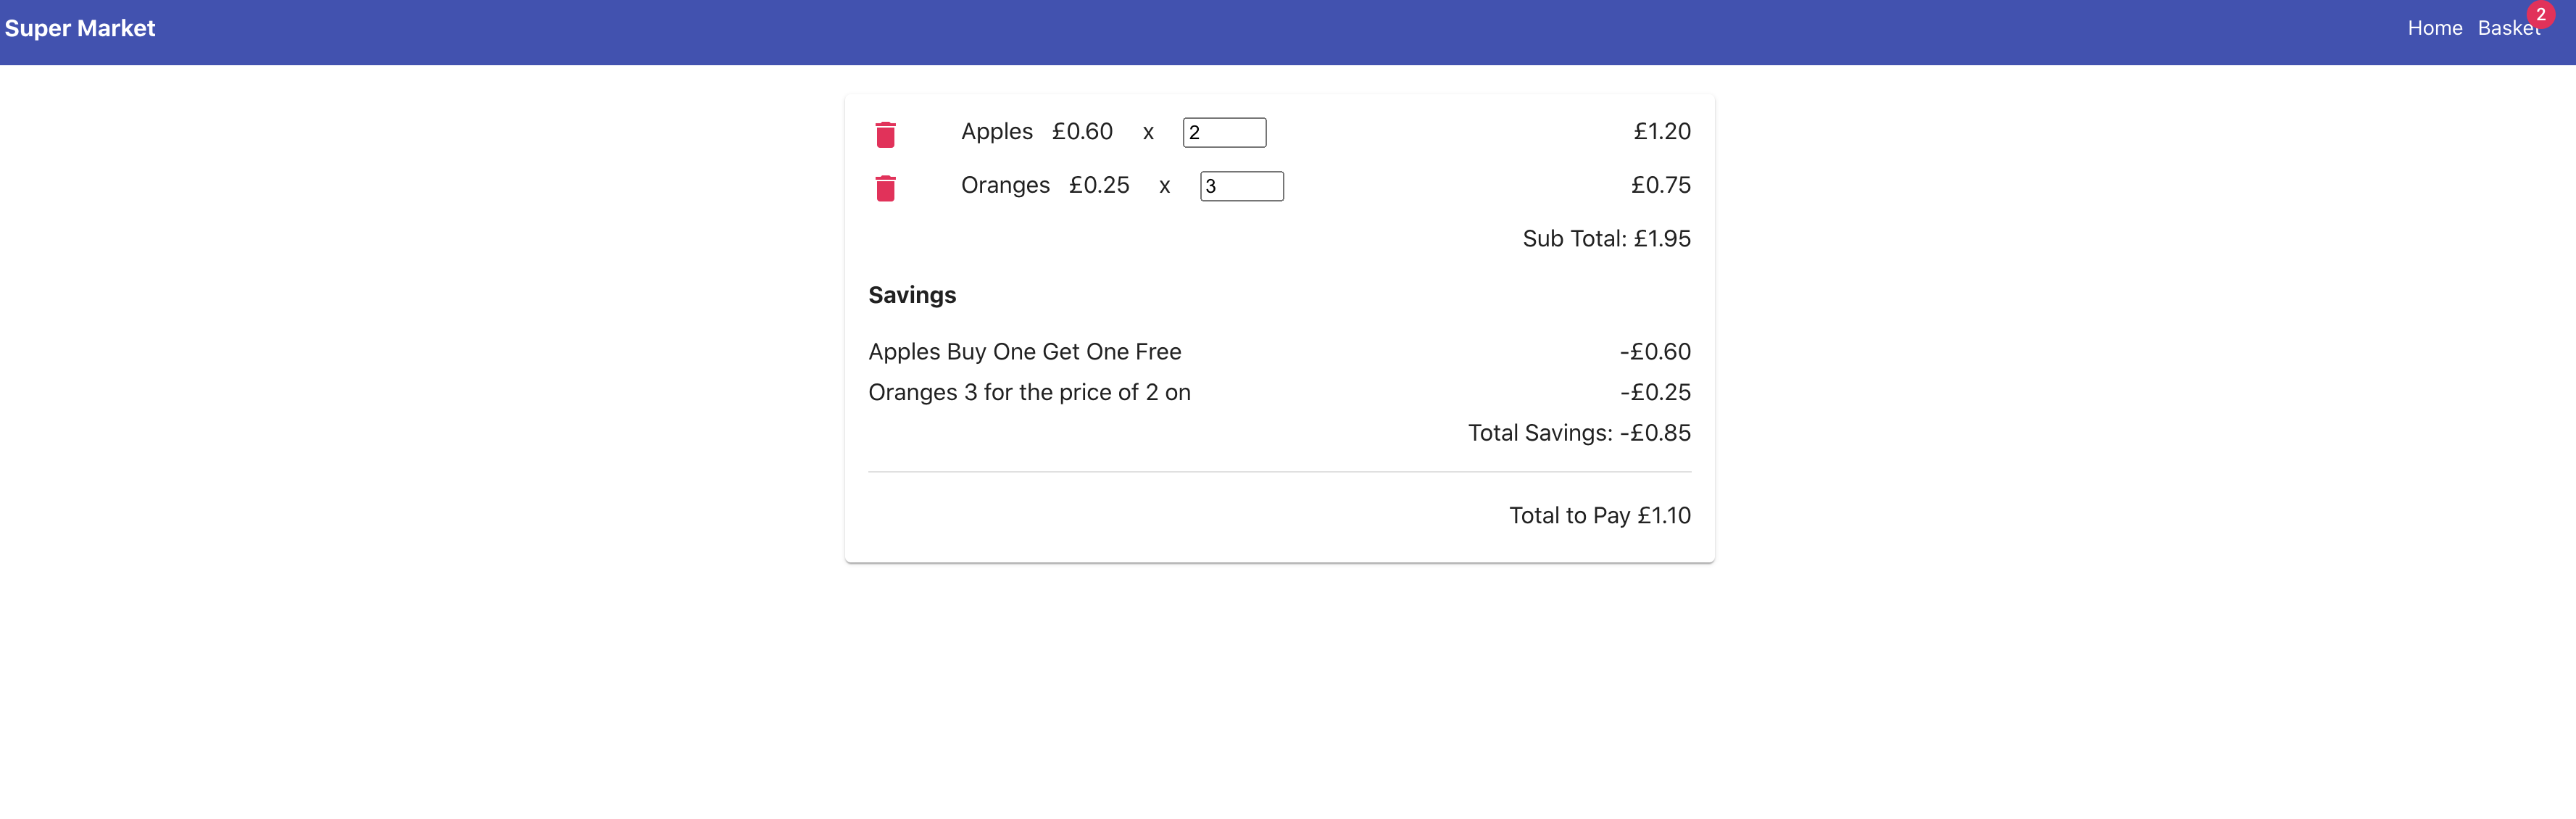Click the Total Savings line
The height and width of the screenshot is (819, 2576).
[1579, 433]
